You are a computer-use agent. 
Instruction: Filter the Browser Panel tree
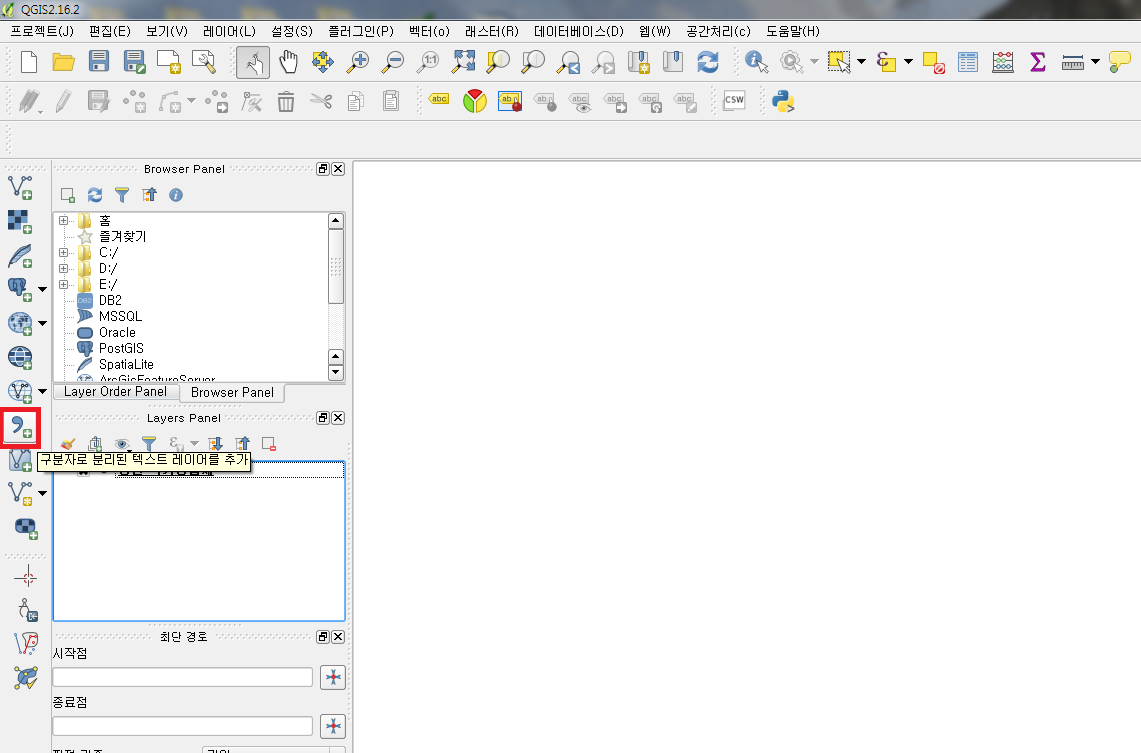122,195
